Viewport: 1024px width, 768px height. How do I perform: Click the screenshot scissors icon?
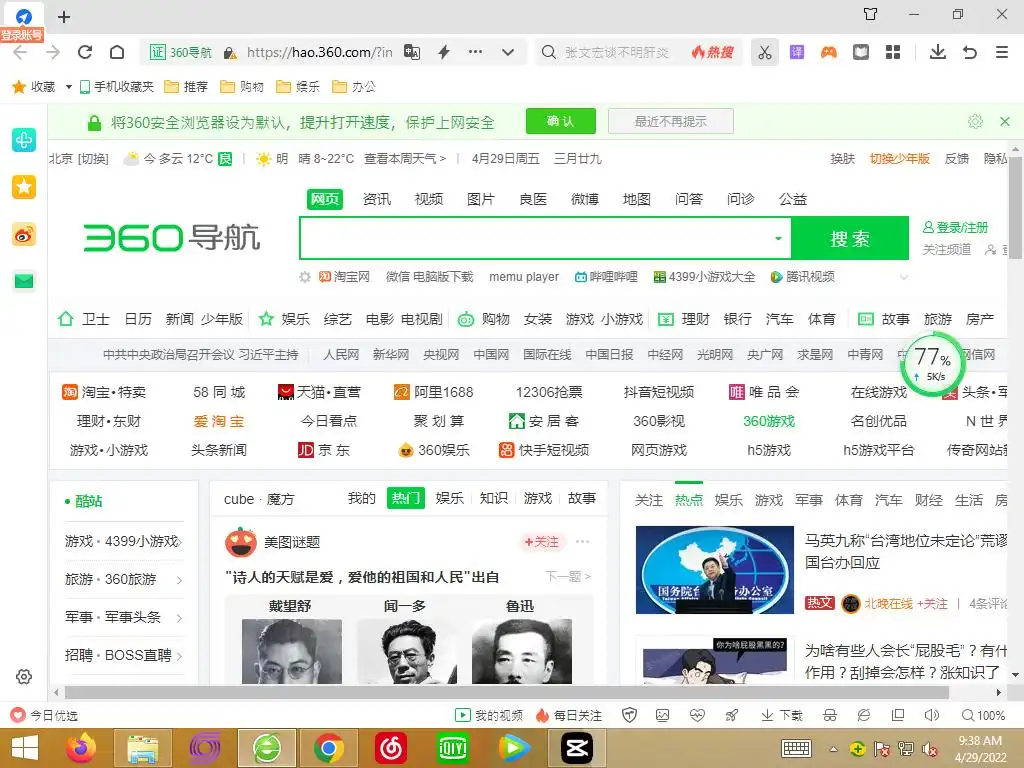765,52
